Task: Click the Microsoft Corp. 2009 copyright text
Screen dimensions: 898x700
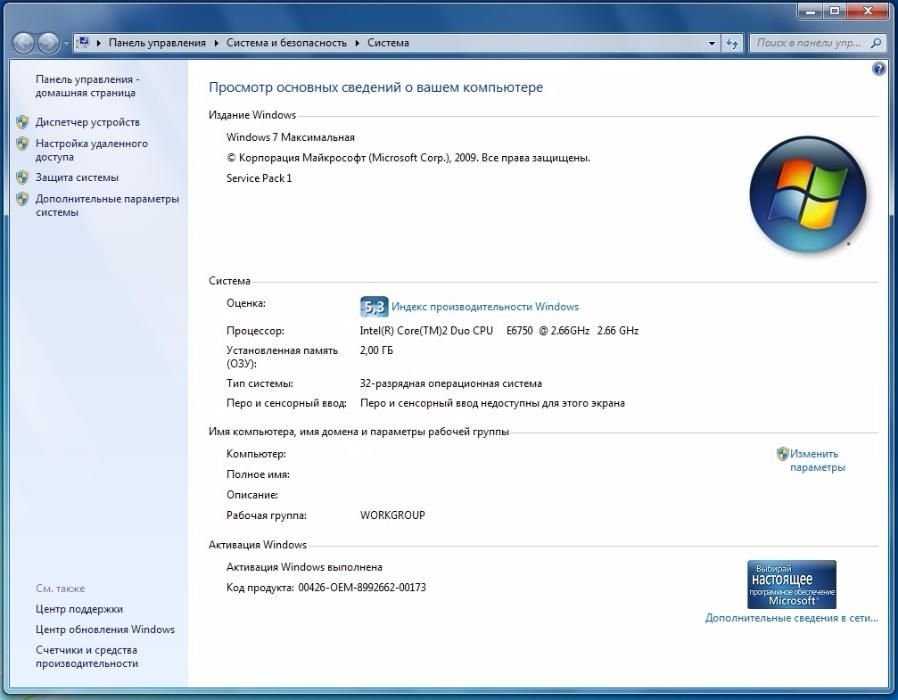Action: [408, 158]
